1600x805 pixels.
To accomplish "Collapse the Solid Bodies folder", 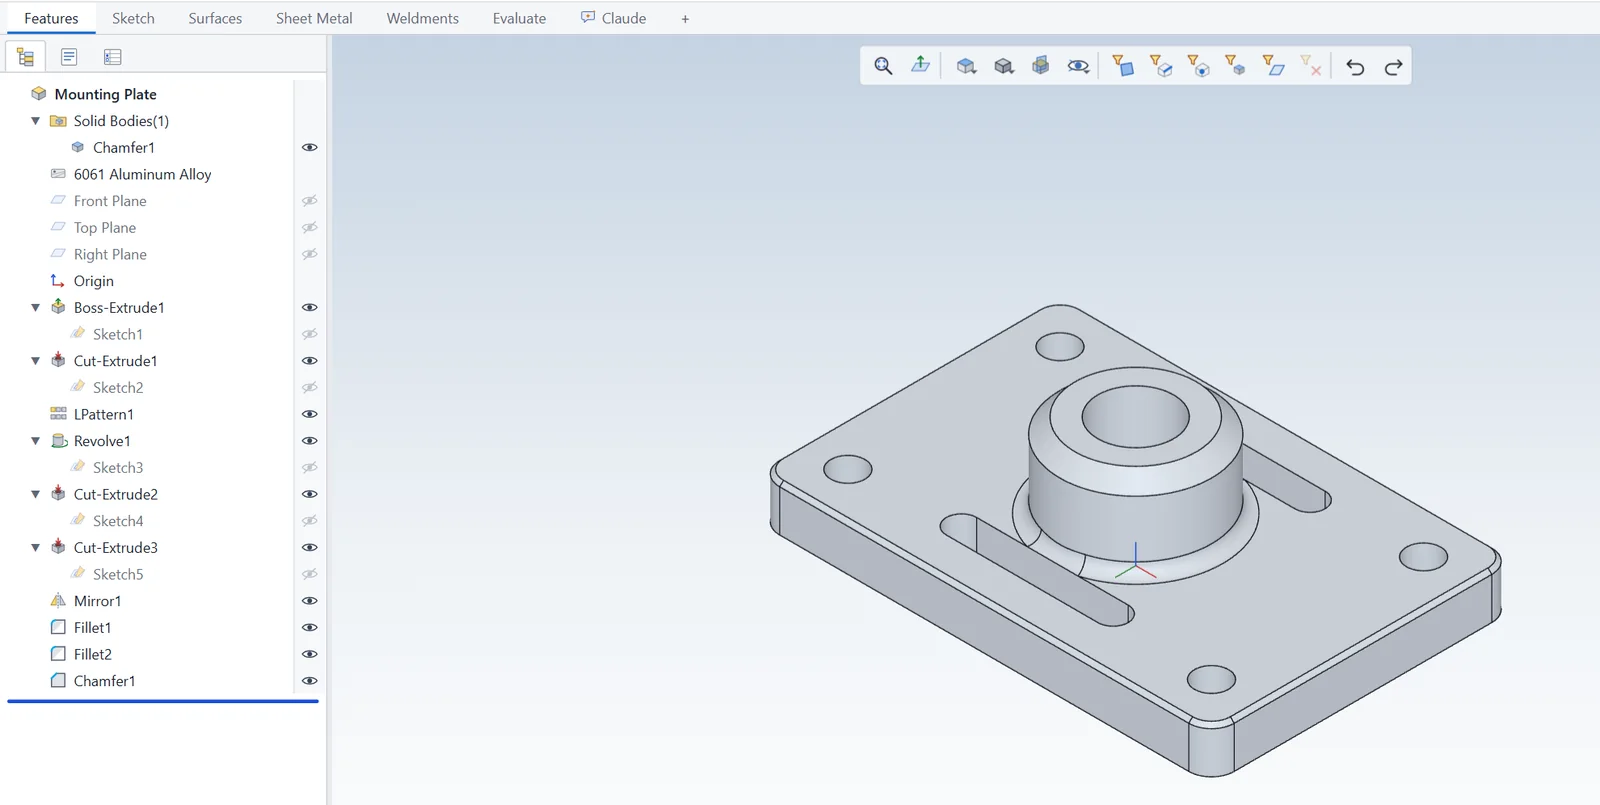I will 36,121.
